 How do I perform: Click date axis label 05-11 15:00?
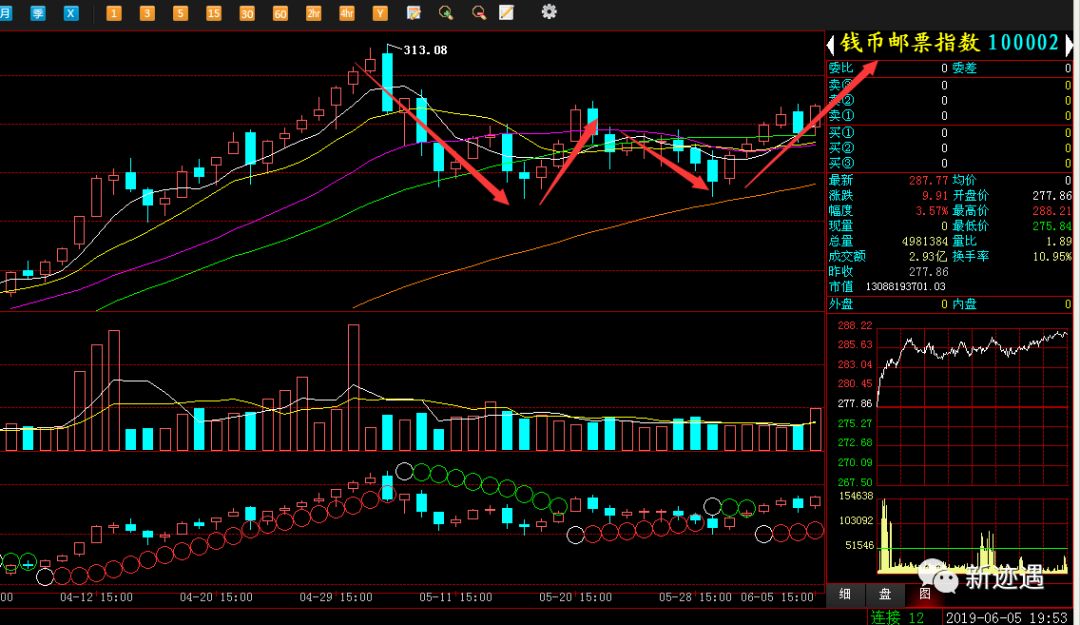[x=456, y=597]
